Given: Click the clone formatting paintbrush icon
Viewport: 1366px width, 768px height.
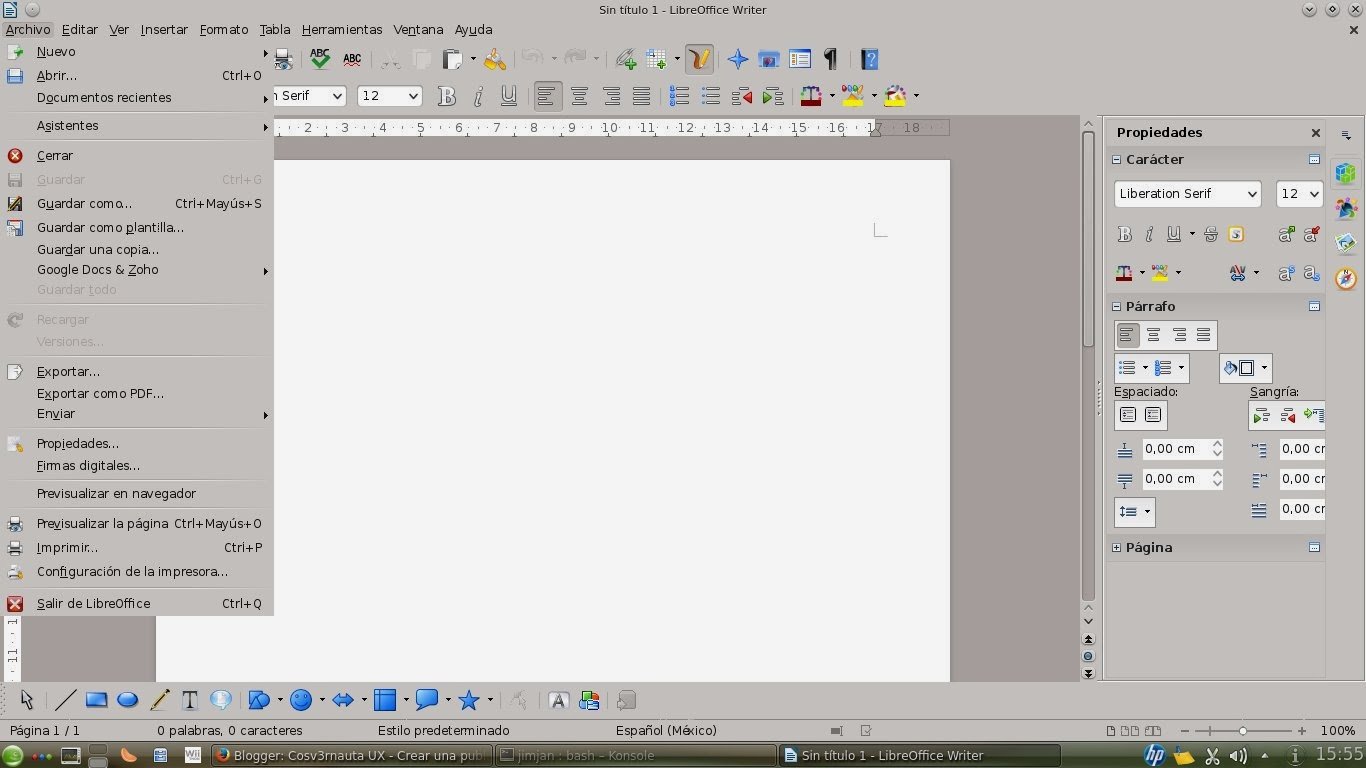Looking at the screenshot, I should (x=495, y=59).
